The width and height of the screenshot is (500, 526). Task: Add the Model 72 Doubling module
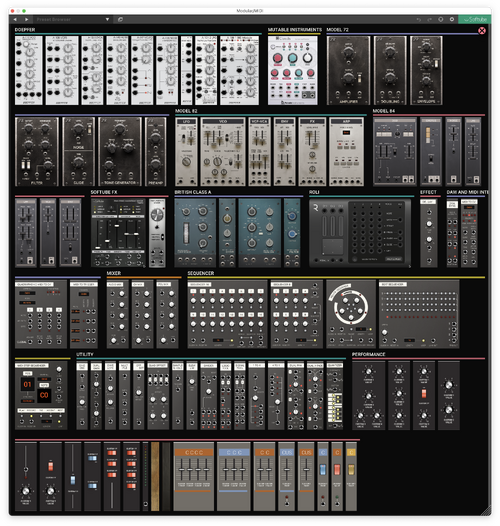click(390, 70)
